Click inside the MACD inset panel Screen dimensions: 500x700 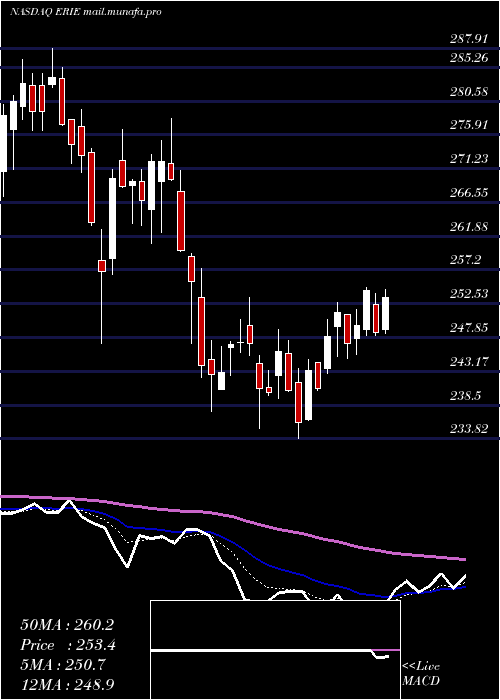tap(275, 650)
